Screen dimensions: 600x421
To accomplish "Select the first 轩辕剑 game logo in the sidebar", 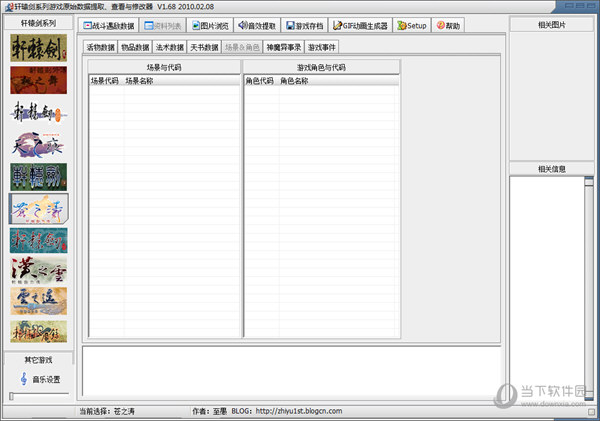I will 40,46.
